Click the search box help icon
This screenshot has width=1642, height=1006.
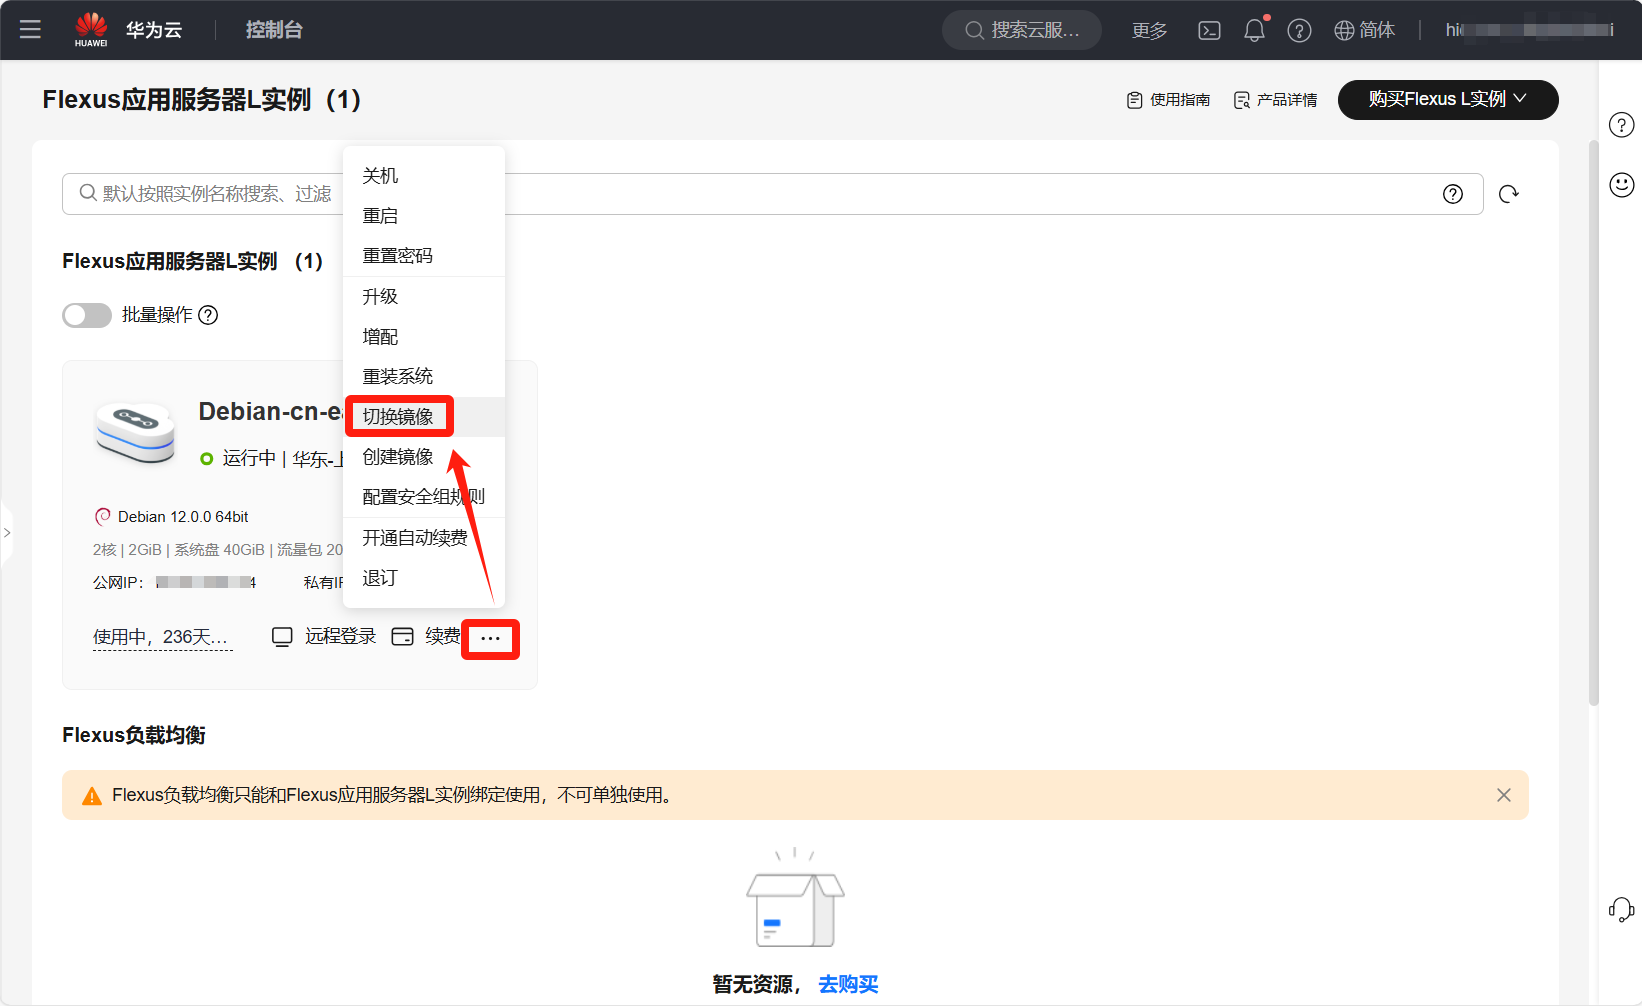coord(1453,194)
